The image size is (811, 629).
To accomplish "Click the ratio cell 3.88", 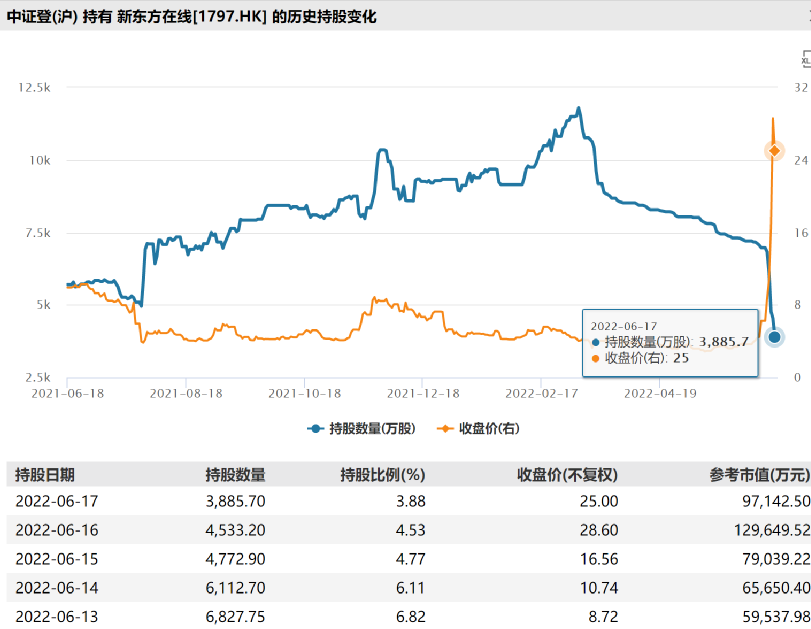I will pyautogui.click(x=411, y=501).
